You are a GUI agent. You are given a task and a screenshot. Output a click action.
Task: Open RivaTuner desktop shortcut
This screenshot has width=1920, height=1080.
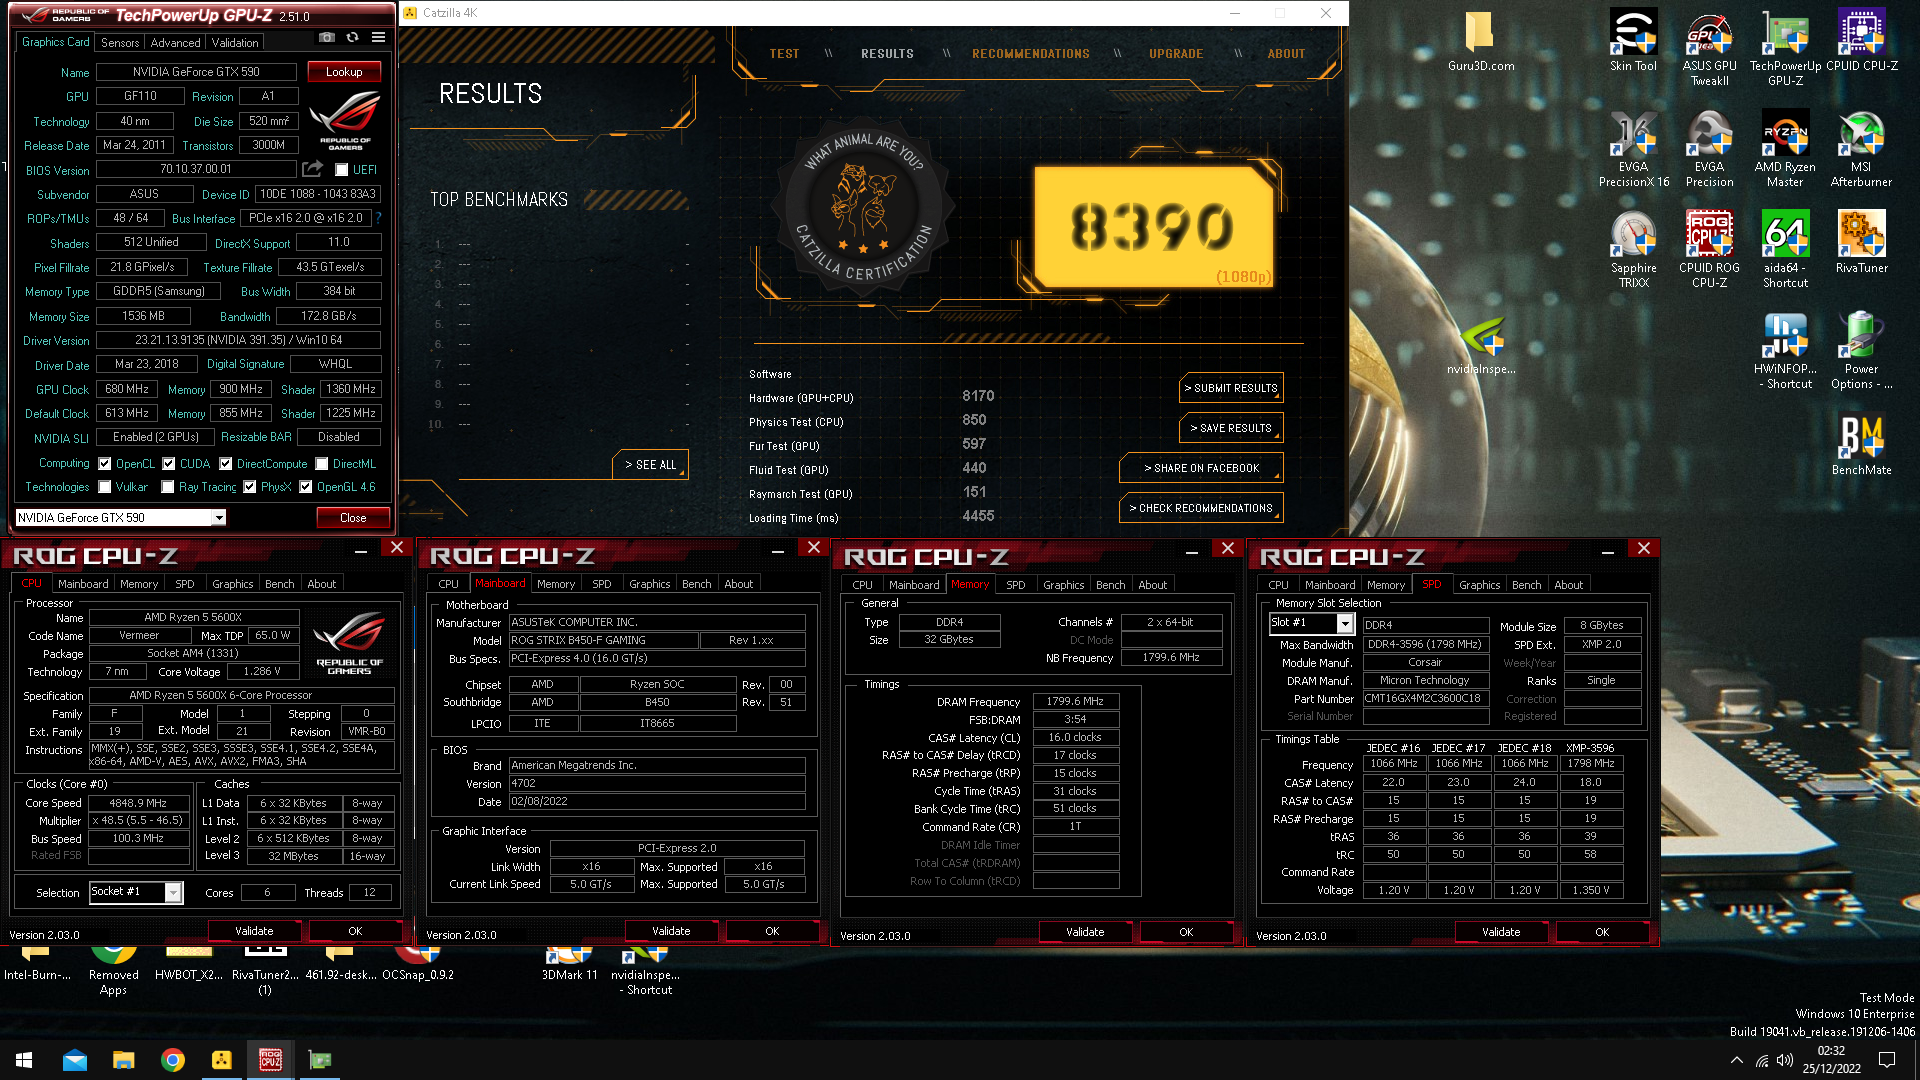tap(1861, 243)
